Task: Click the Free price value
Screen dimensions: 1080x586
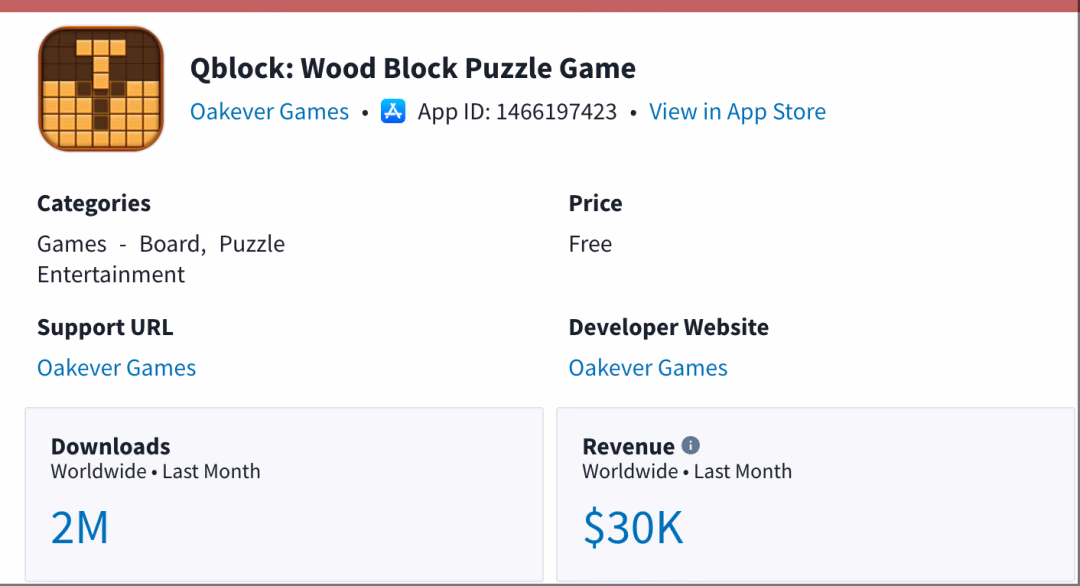Action: pyautogui.click(x=590, y=244)
